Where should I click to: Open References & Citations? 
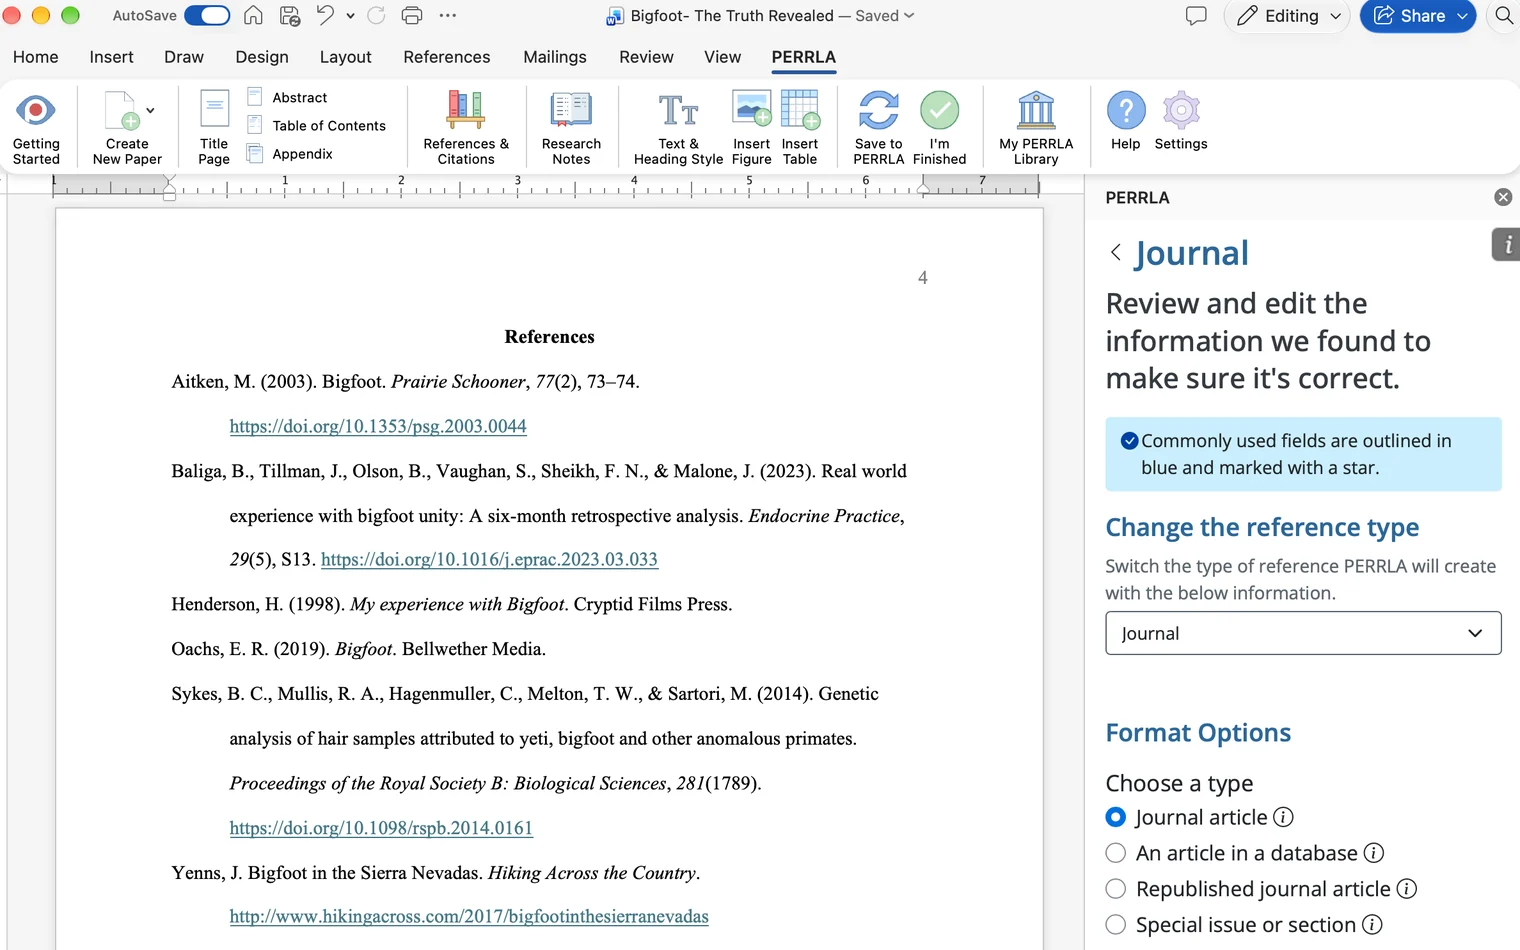tap(466, 128)
